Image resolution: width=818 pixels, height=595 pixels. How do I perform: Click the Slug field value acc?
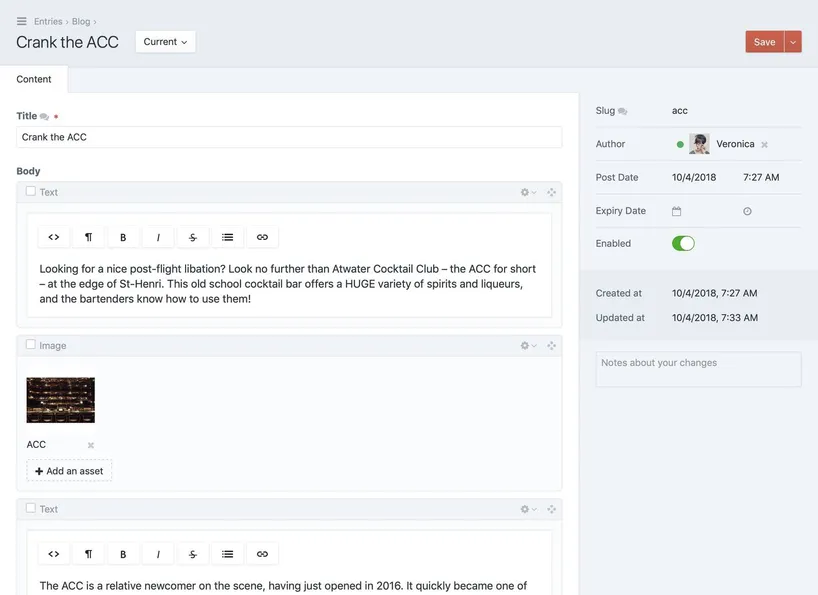coord(679,111)
